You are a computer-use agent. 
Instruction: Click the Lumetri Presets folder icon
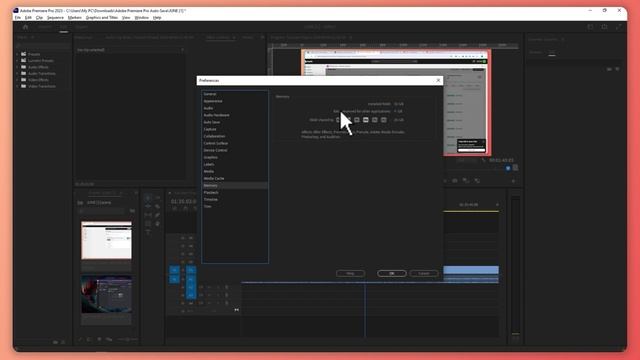(24, 60)
